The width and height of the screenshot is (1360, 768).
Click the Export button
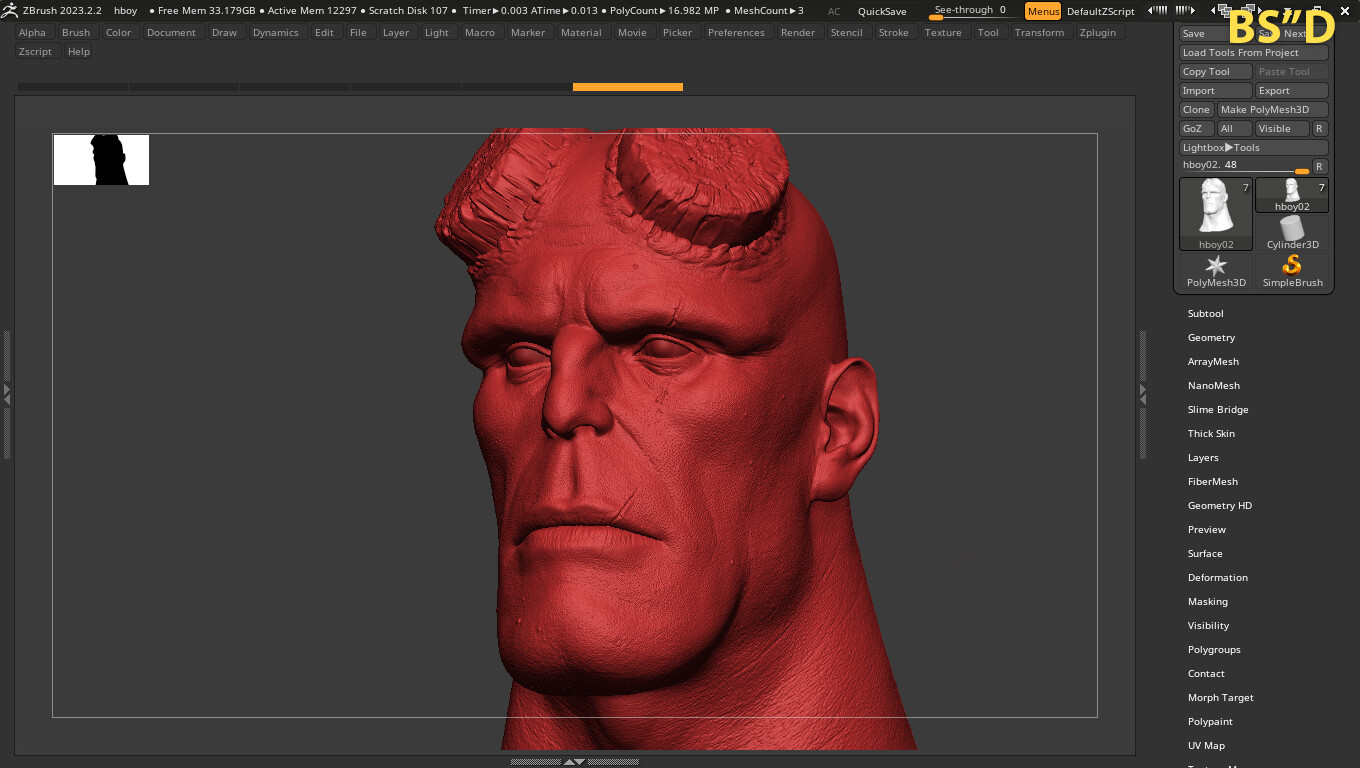(1292, 91)
